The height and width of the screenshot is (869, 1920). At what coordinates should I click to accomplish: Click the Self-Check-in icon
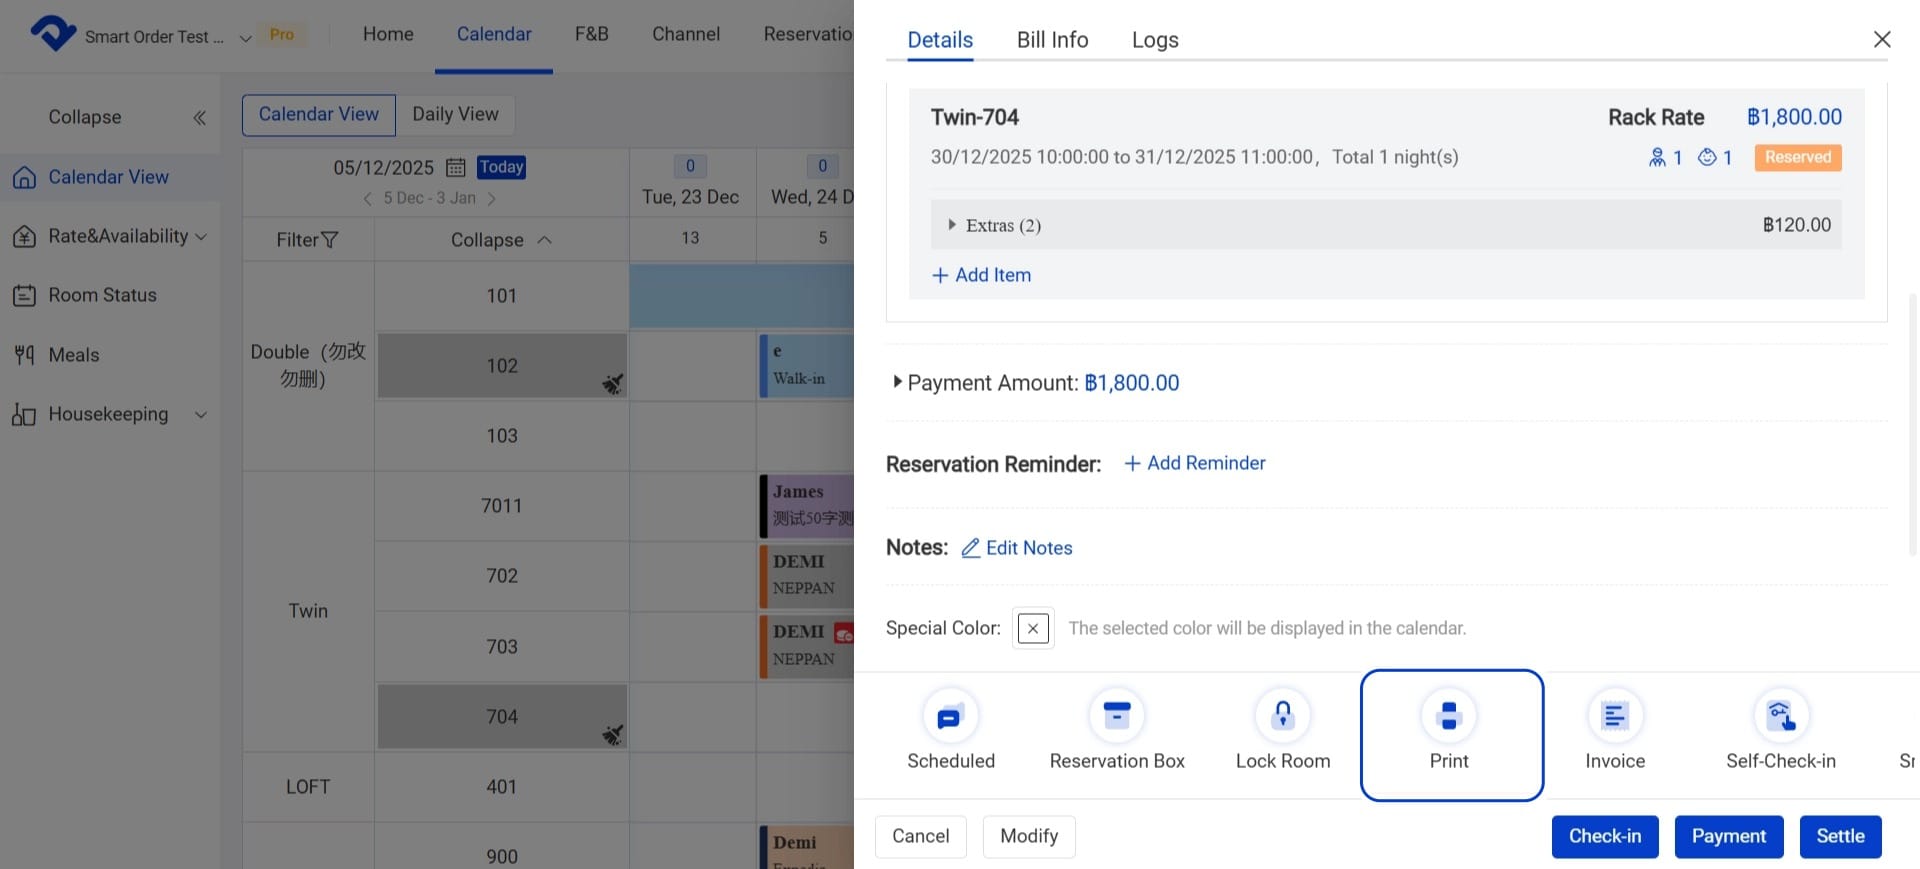(x=1780, y=717)
